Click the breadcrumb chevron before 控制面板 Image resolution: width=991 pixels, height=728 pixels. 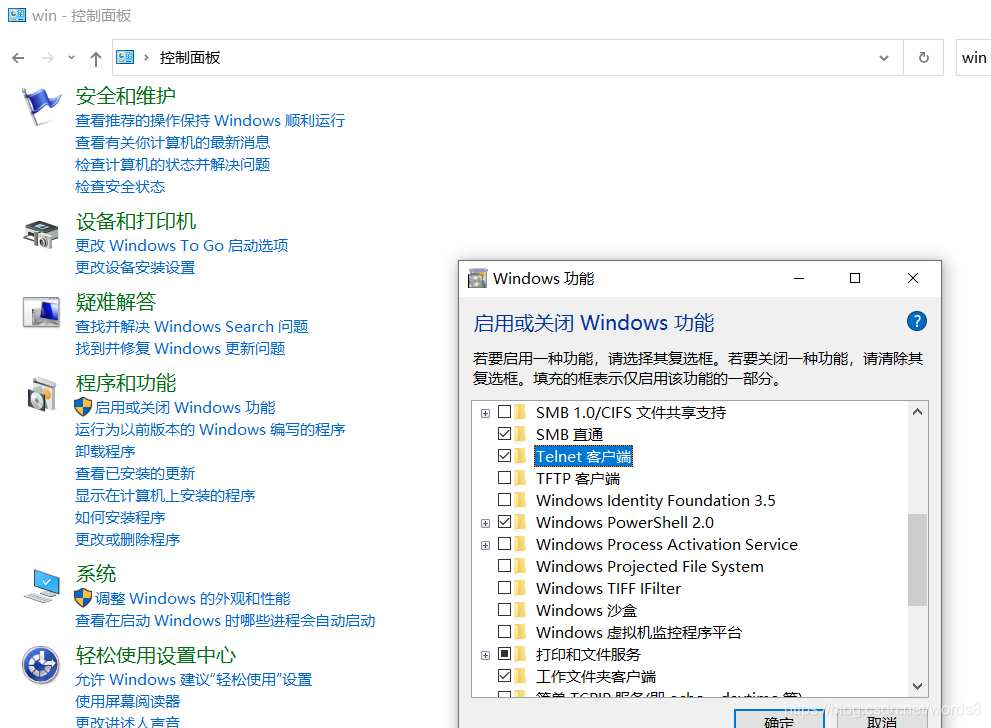[146, 58]
